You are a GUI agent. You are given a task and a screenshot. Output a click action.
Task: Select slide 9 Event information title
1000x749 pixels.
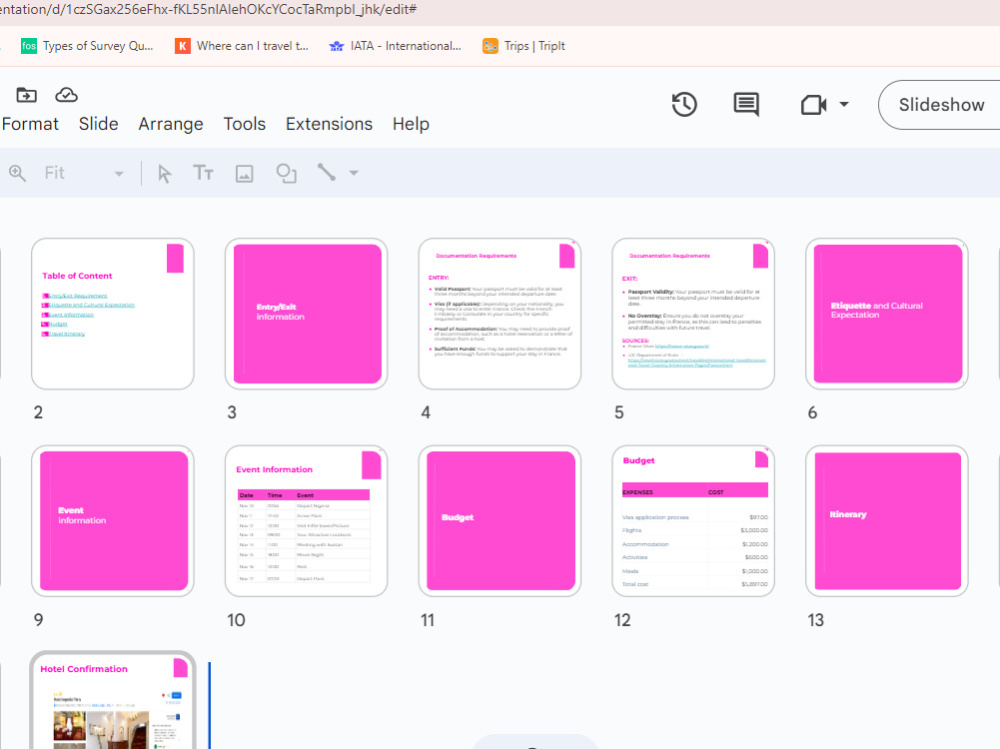point(113,521)
